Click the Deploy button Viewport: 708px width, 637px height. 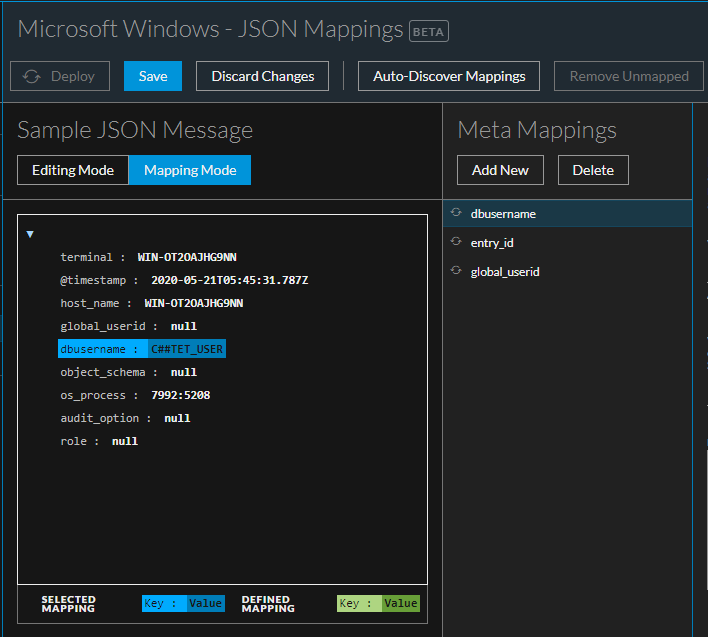tap(60, 76)
